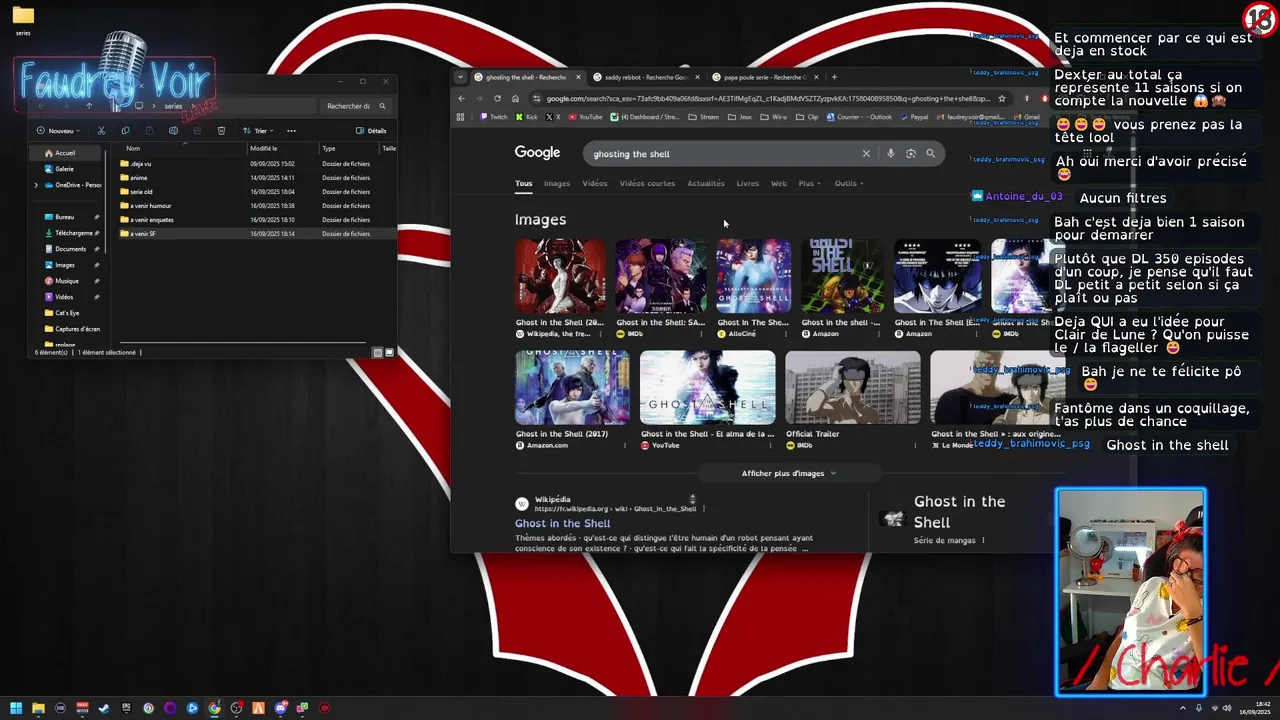
Task: Open Steam from the taskbar
Action: click(x=103, y=708)
